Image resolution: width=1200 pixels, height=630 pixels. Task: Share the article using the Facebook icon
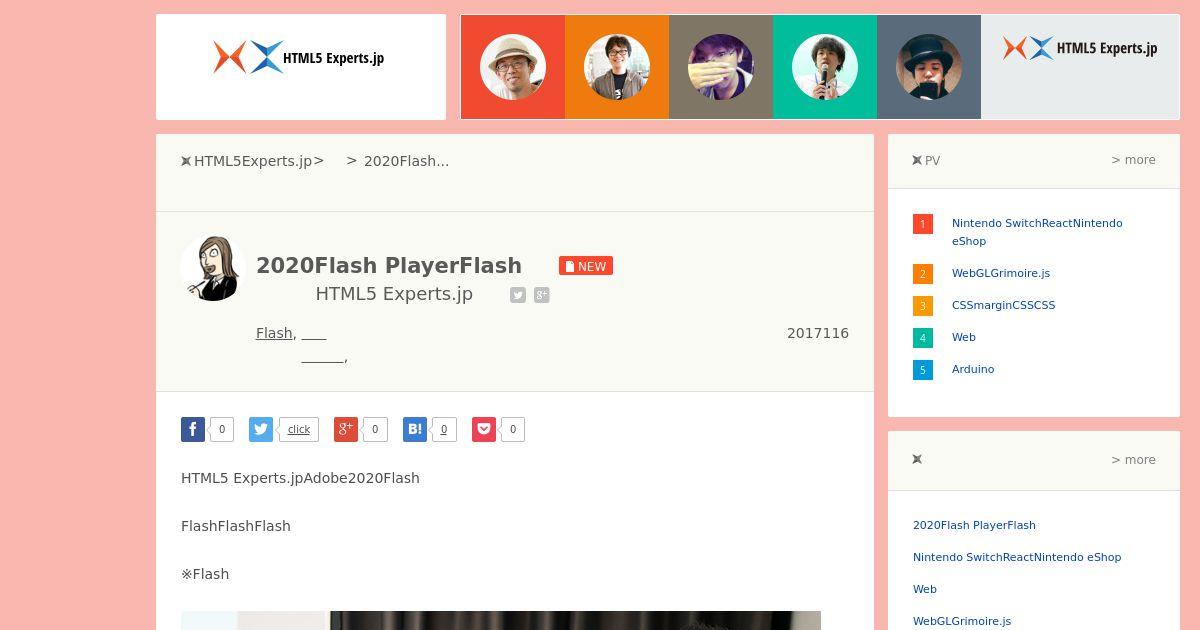[x=193, y=429]
